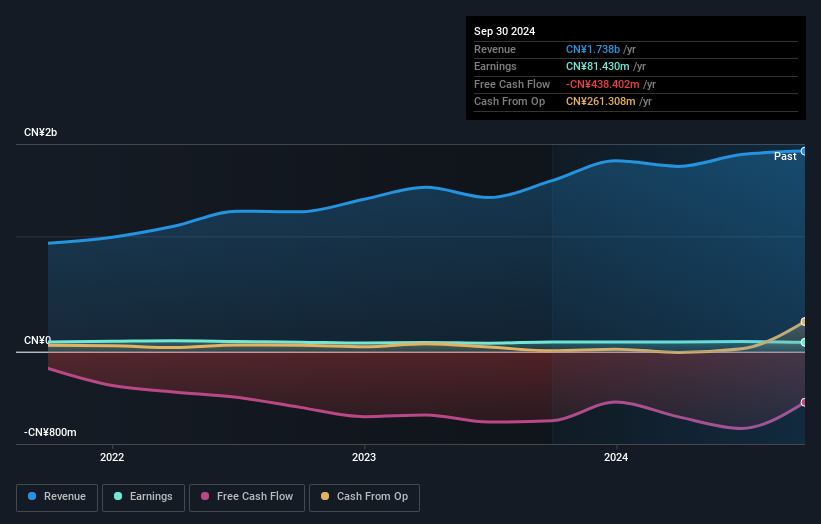Click the CN¥2b y-axis label

(40, 132)
